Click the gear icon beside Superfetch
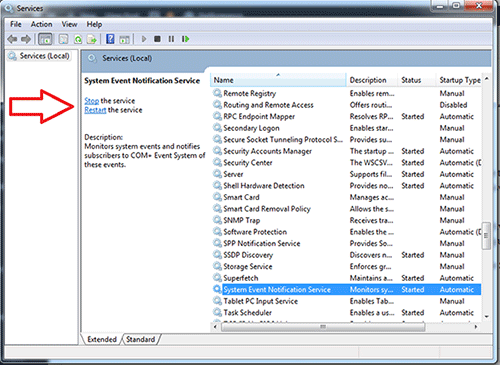The image size is (500, 365). pos(217,278)
